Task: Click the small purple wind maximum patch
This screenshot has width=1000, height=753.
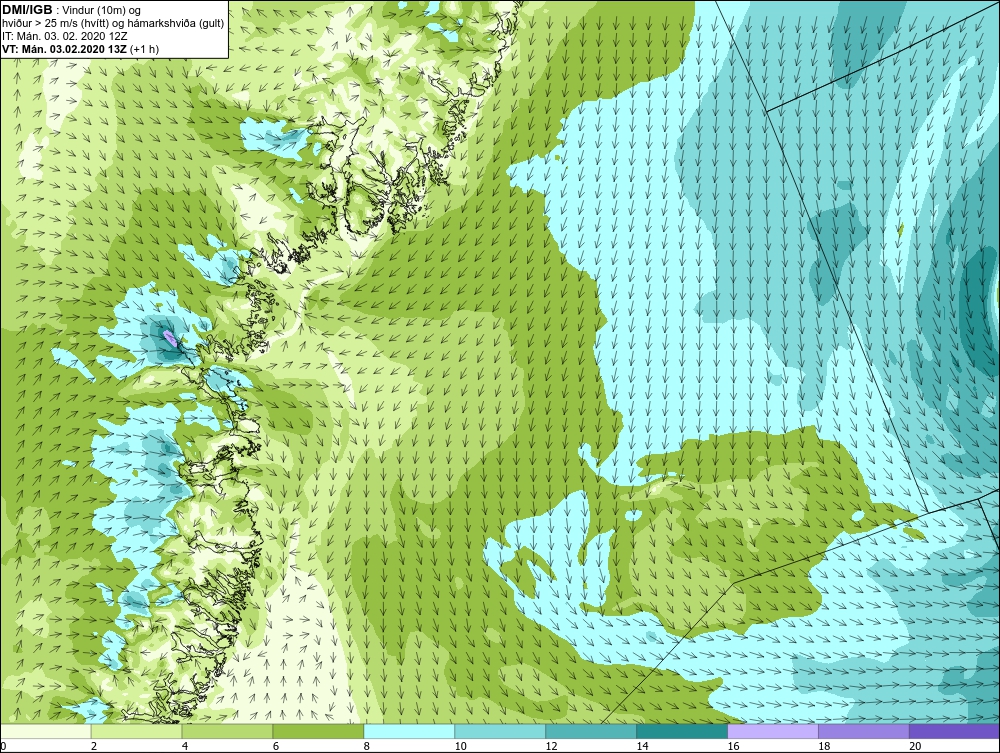Action: [170, 337]
